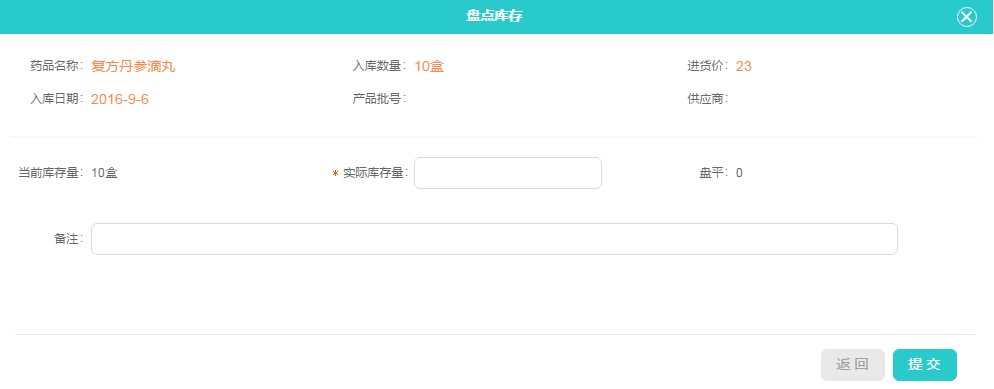The width and height of the screenshot is (994, 389).
Task: Select the drug name 复方丹参滴丸 text
Action: tap(133, 66)
